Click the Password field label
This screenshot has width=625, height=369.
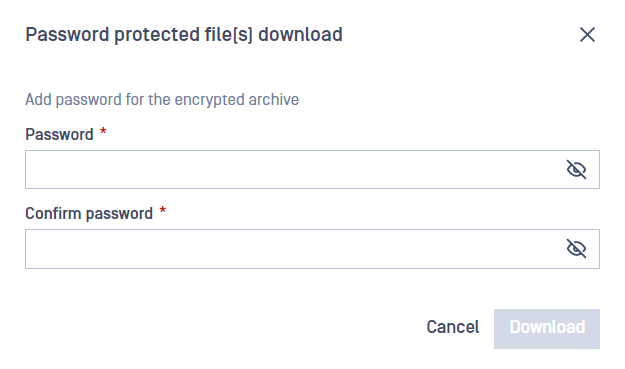coord(59,135)
